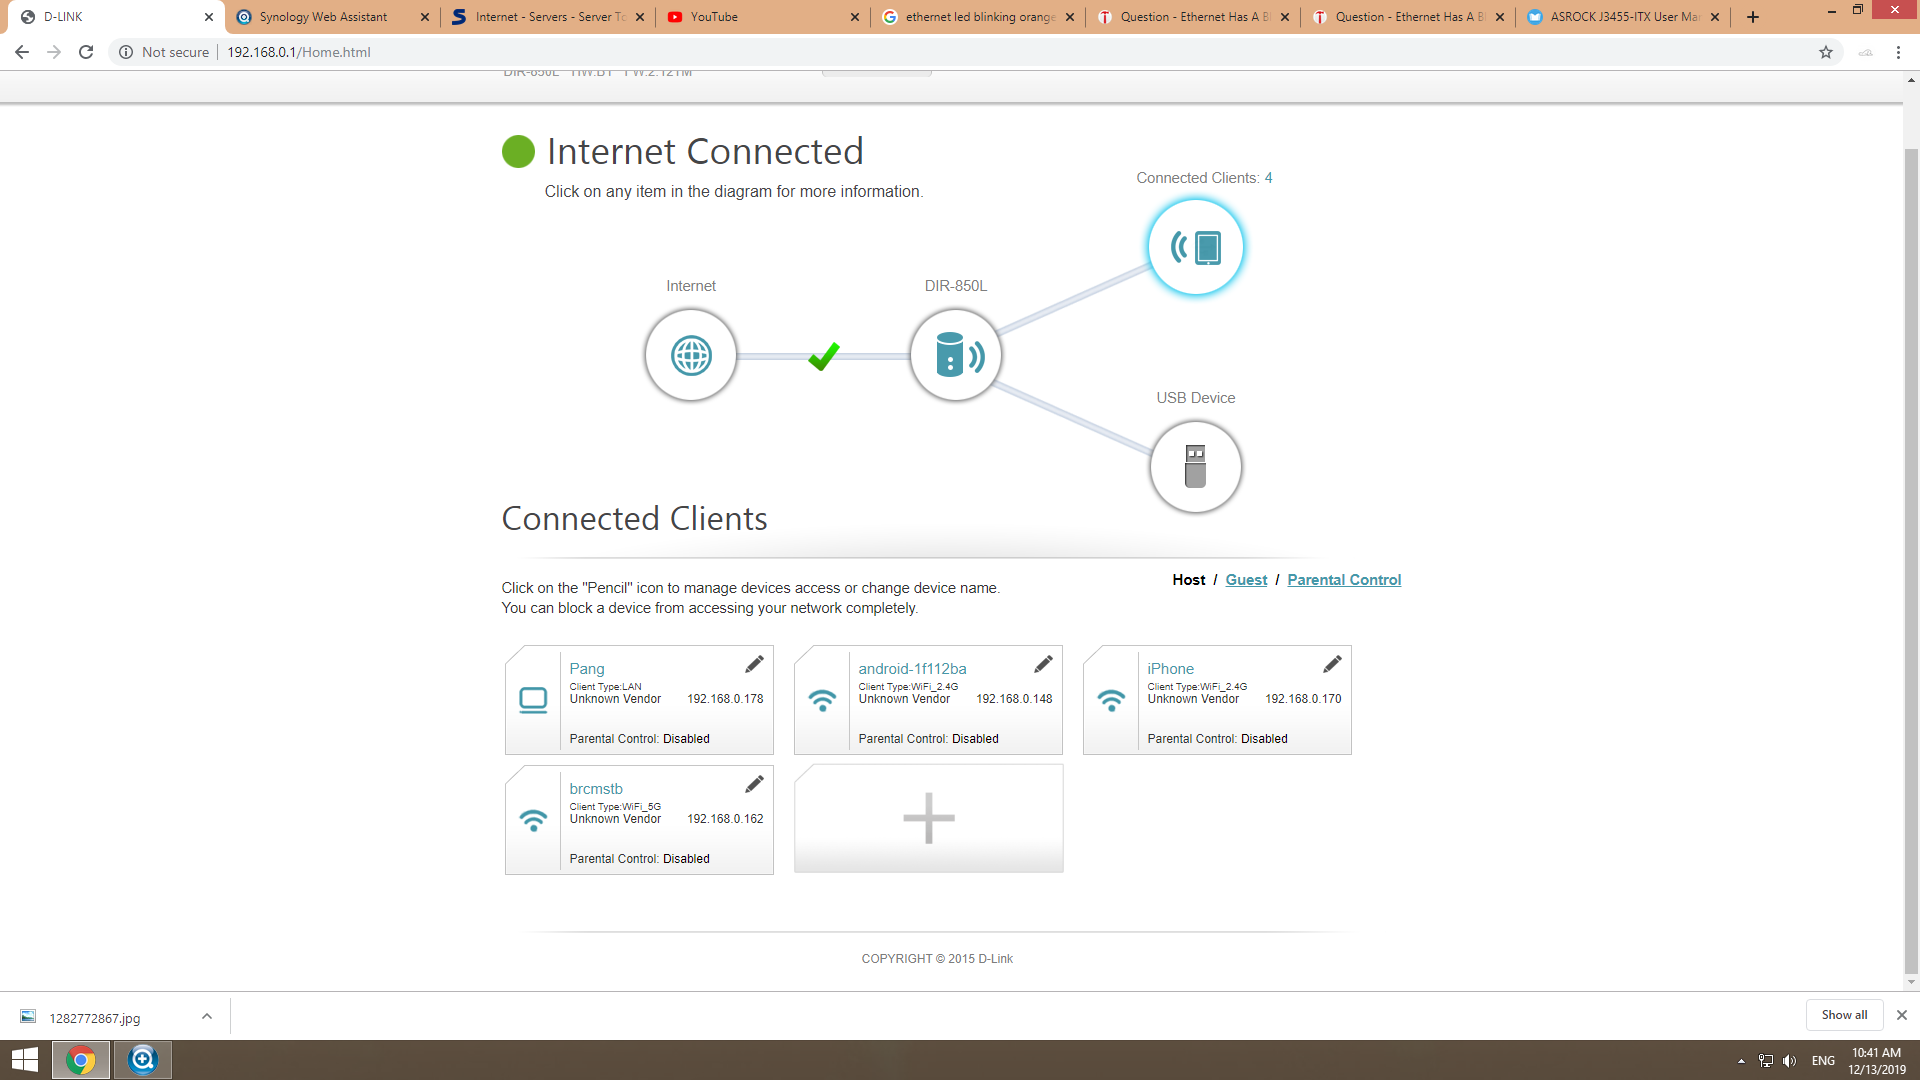Click the network tray icon

1766,1061
